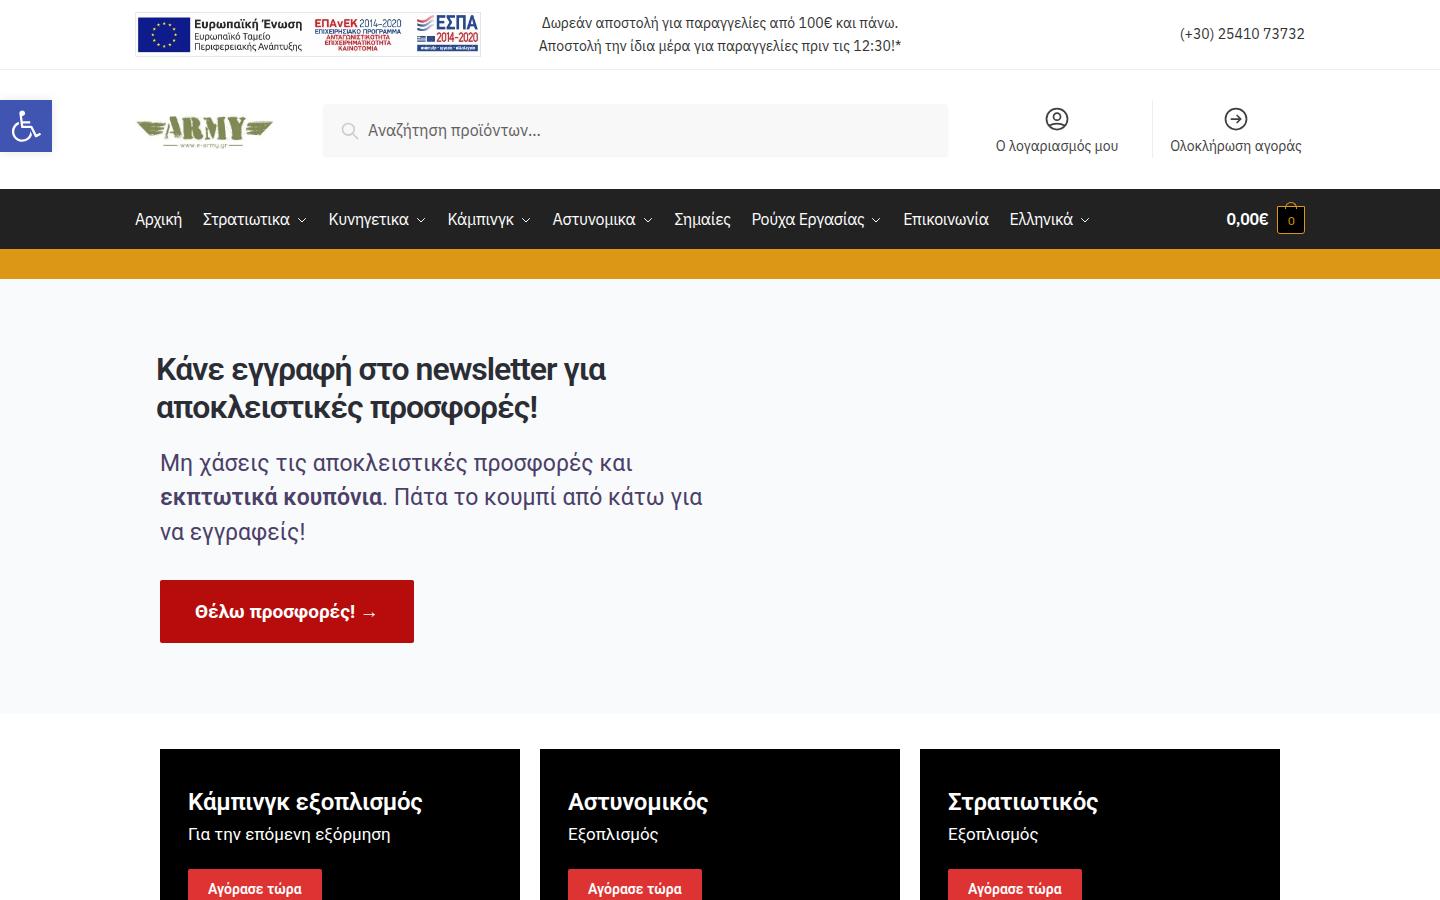1440x900 pixels.
Task: Click Αγόρασε τώρα under Στρατιωτικός
Action: [1015, 887]
